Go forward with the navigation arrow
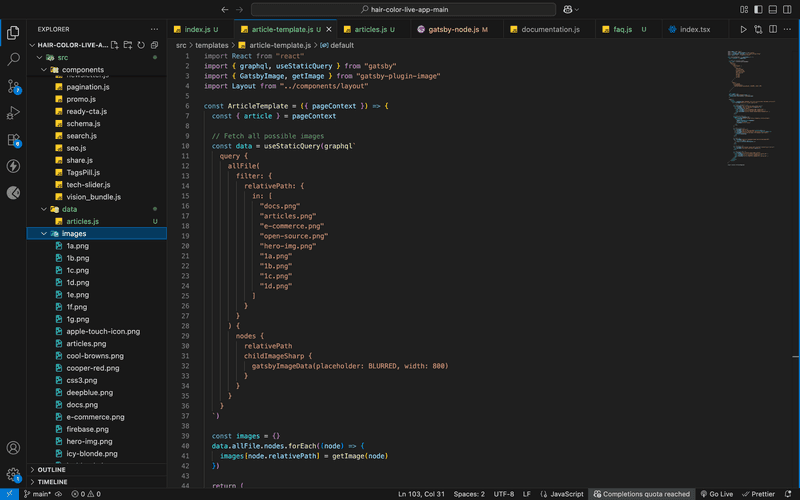This screenshot has height=500, width=800. [x=239, y=9]
